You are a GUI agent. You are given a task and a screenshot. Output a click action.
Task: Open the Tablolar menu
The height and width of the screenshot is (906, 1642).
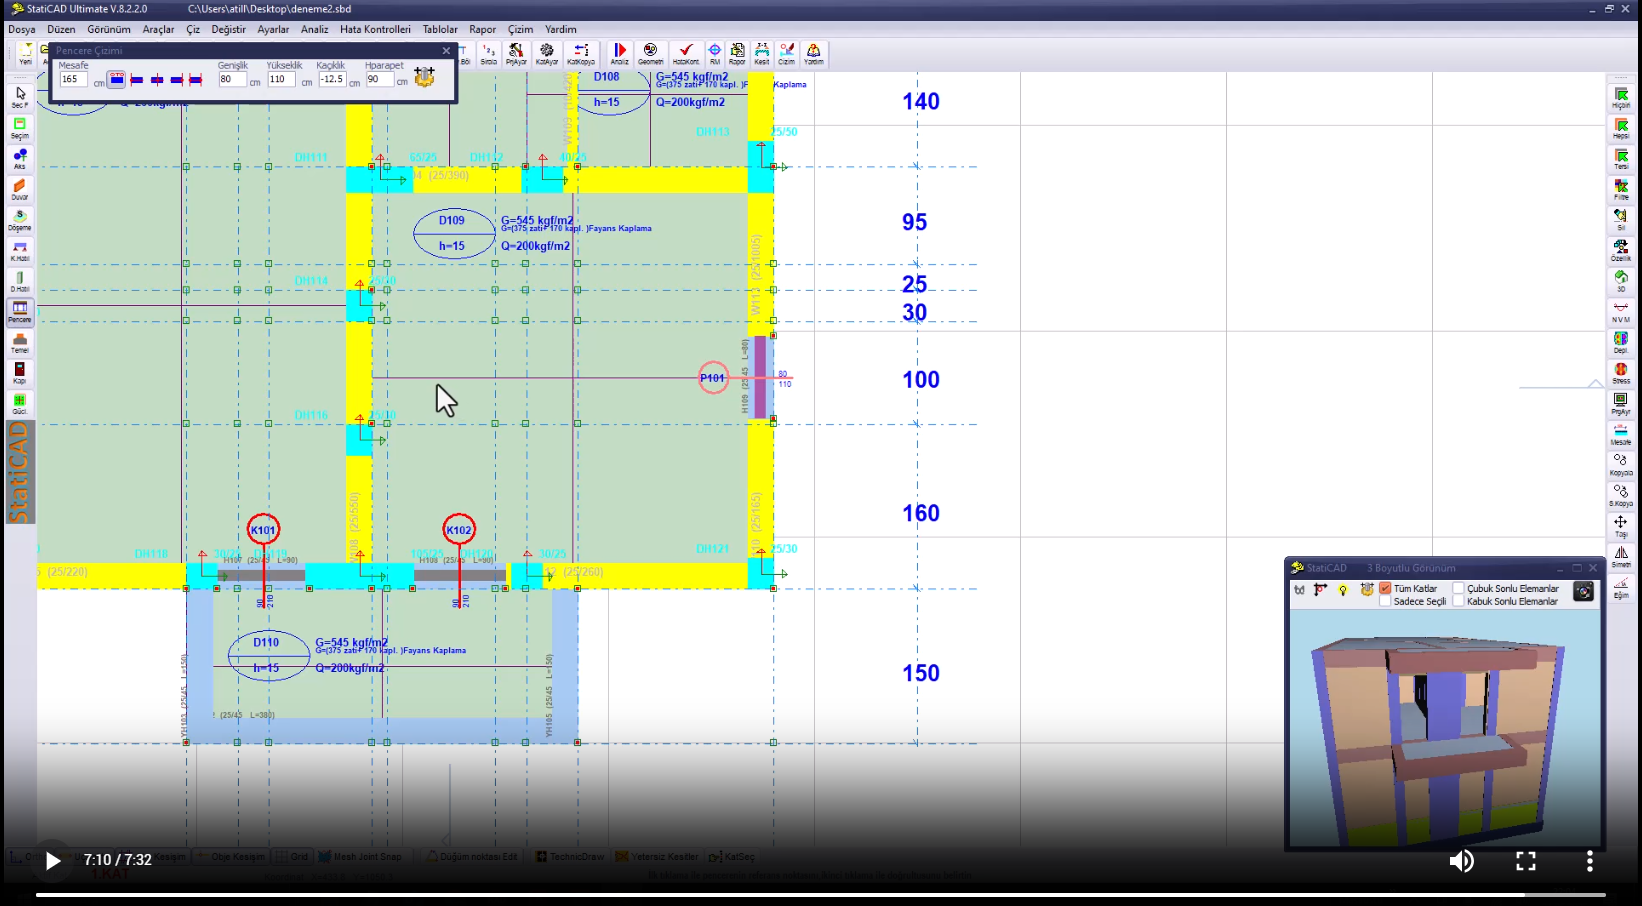point(439,29)
